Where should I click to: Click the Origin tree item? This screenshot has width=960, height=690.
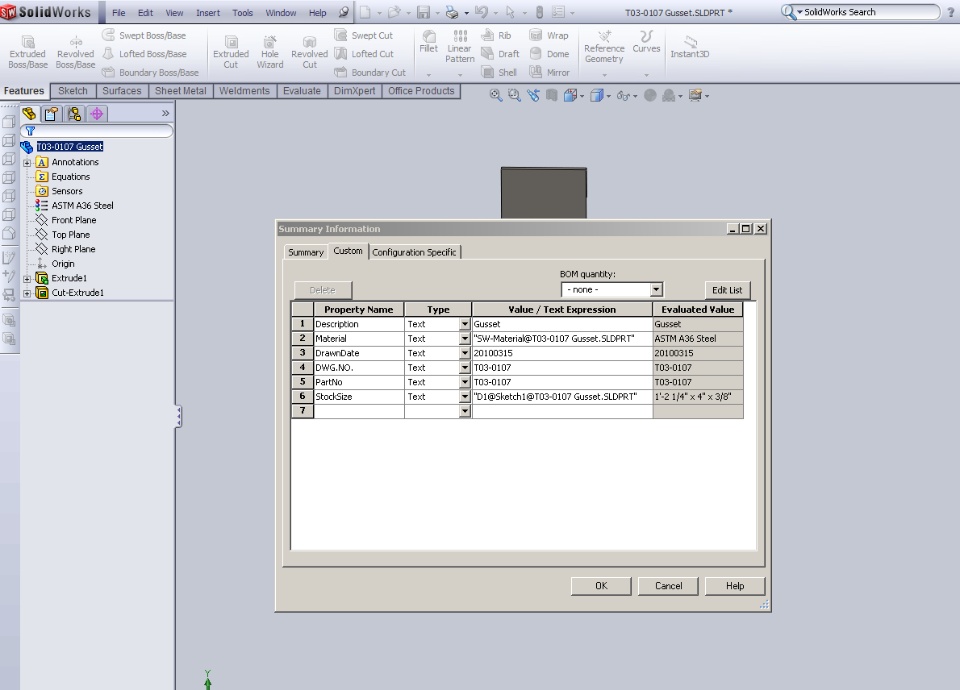pyautogui.click(x=62, y=264)
